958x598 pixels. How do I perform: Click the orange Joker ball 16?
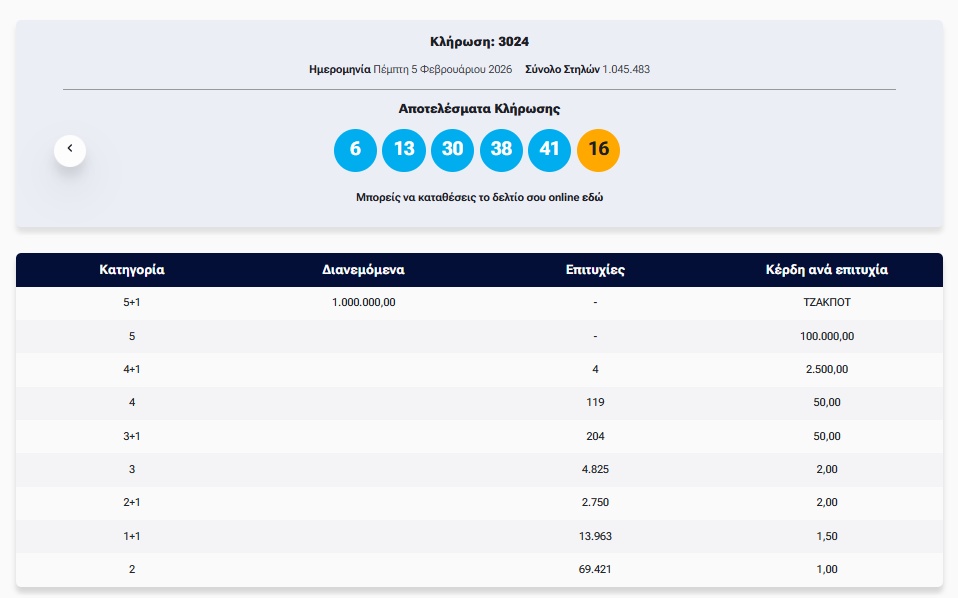[598, 149]
